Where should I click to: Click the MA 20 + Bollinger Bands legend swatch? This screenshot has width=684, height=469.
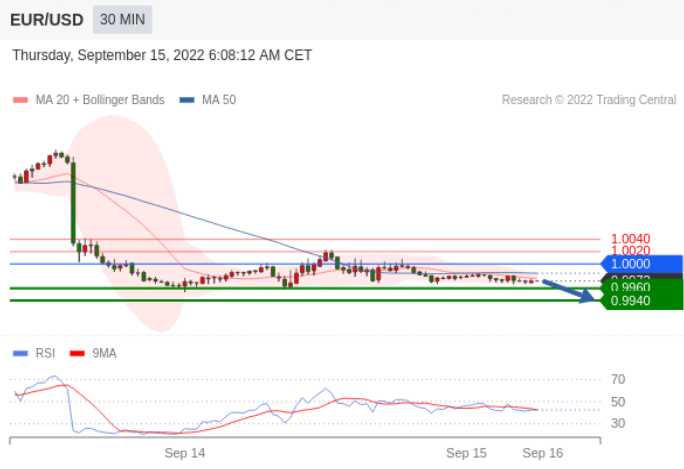point(21,100)
